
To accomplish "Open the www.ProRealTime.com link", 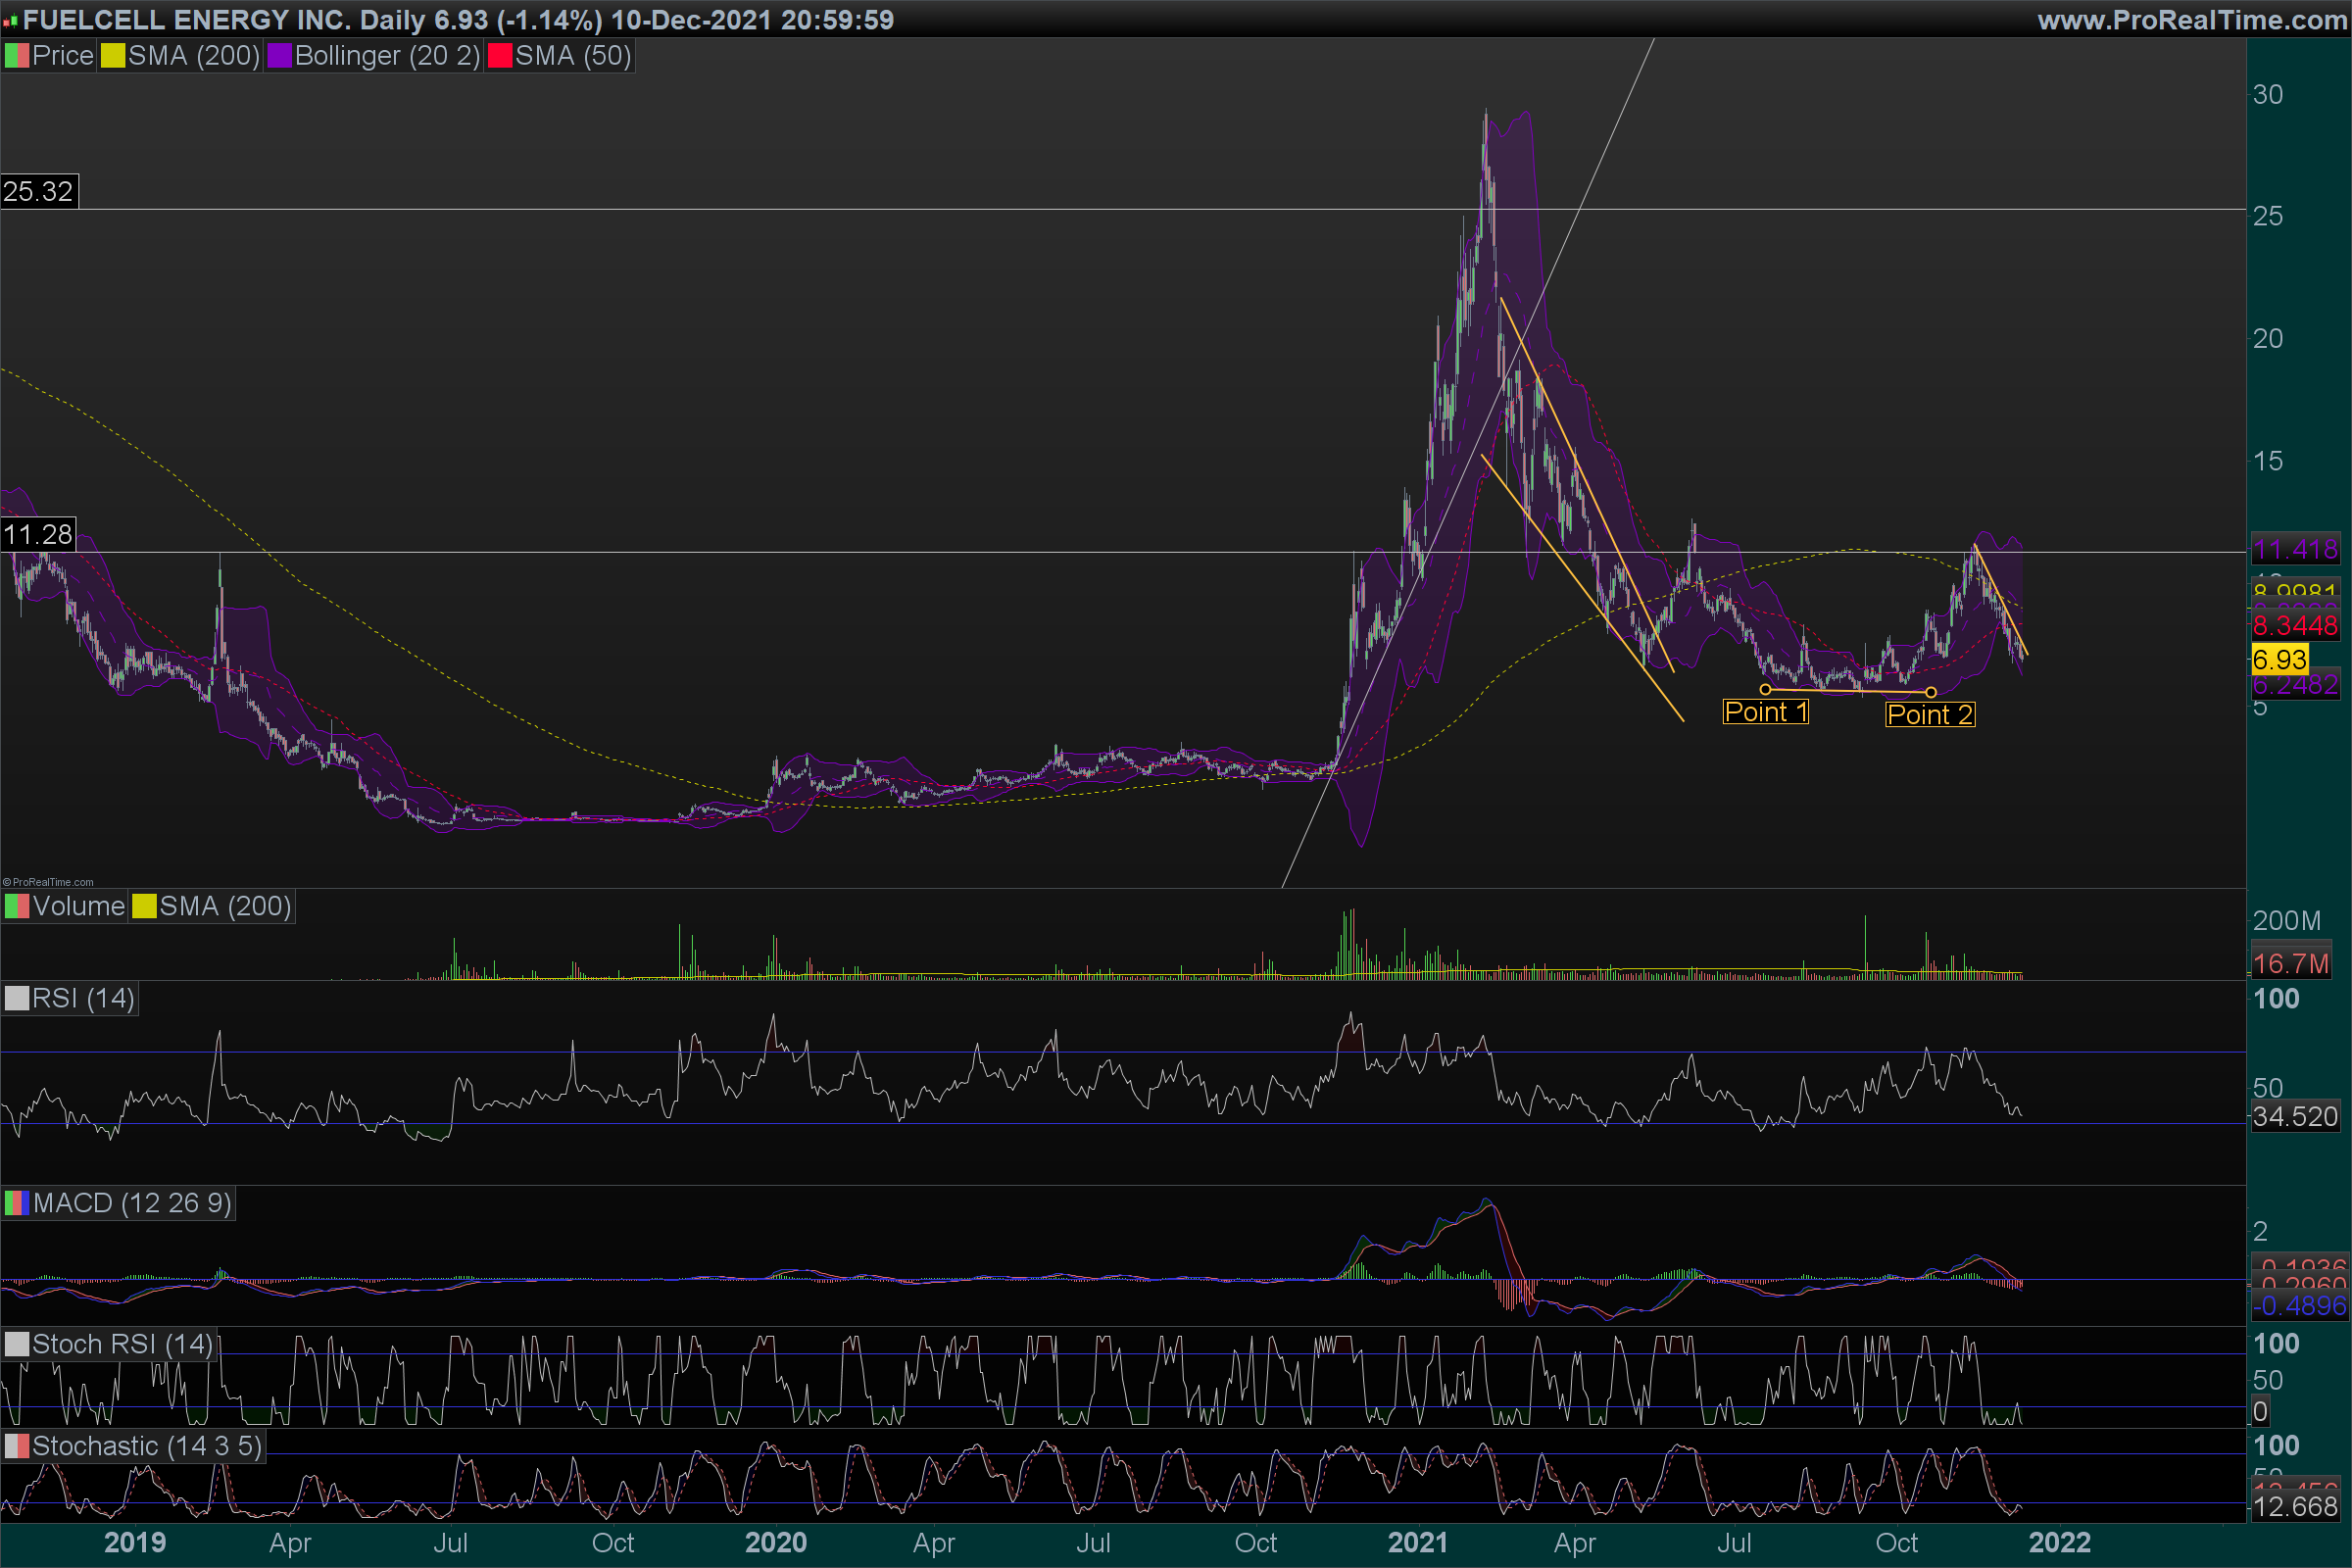I will pos(2192,19).
